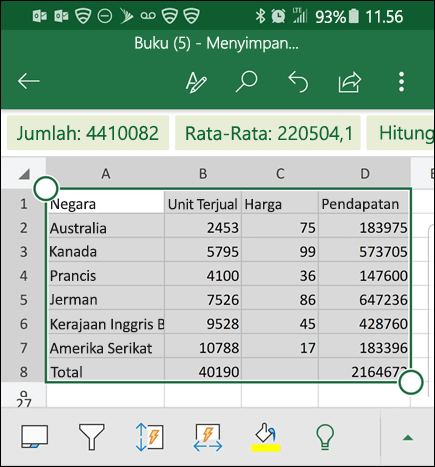Screen dimensions: 435x467
Task: Tap the column width autofit icon
Action: click(x=208, y=437)
